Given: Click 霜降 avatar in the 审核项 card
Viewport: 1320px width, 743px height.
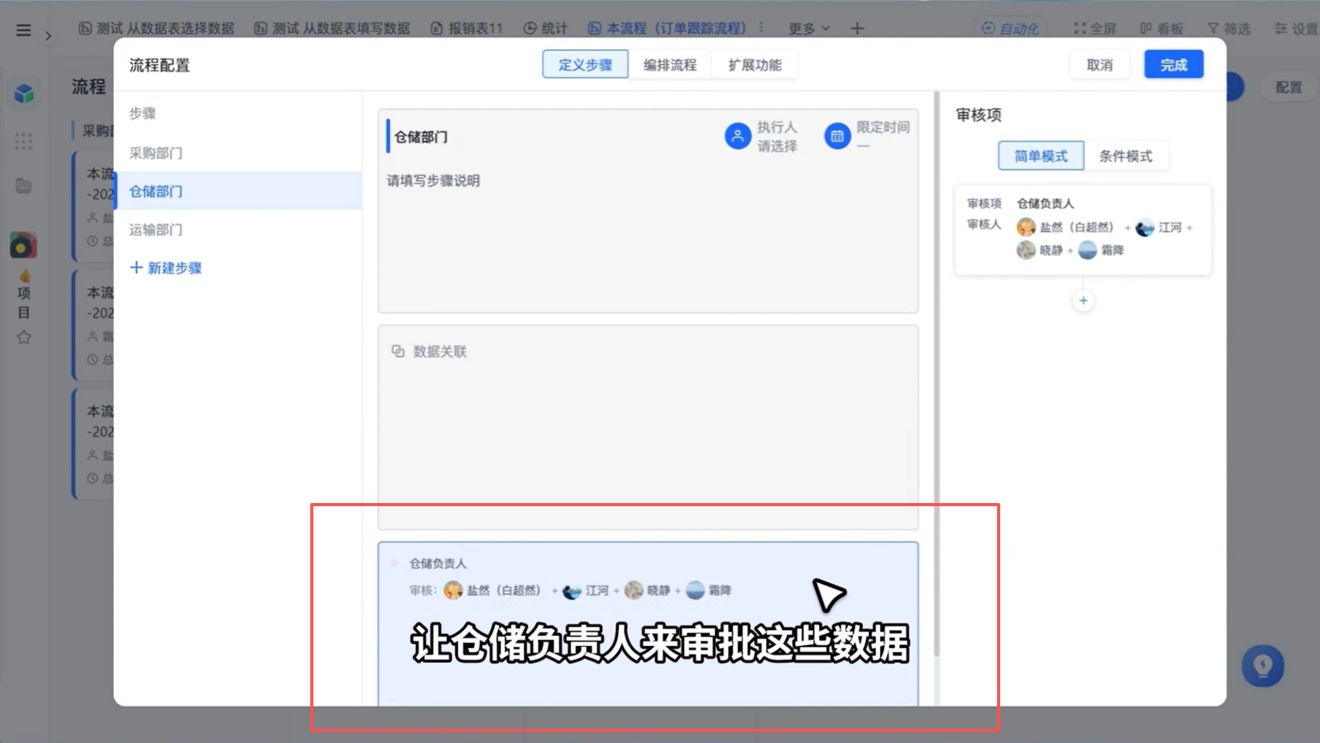Looking at the screenshot, I should [x=1087, y=250].
